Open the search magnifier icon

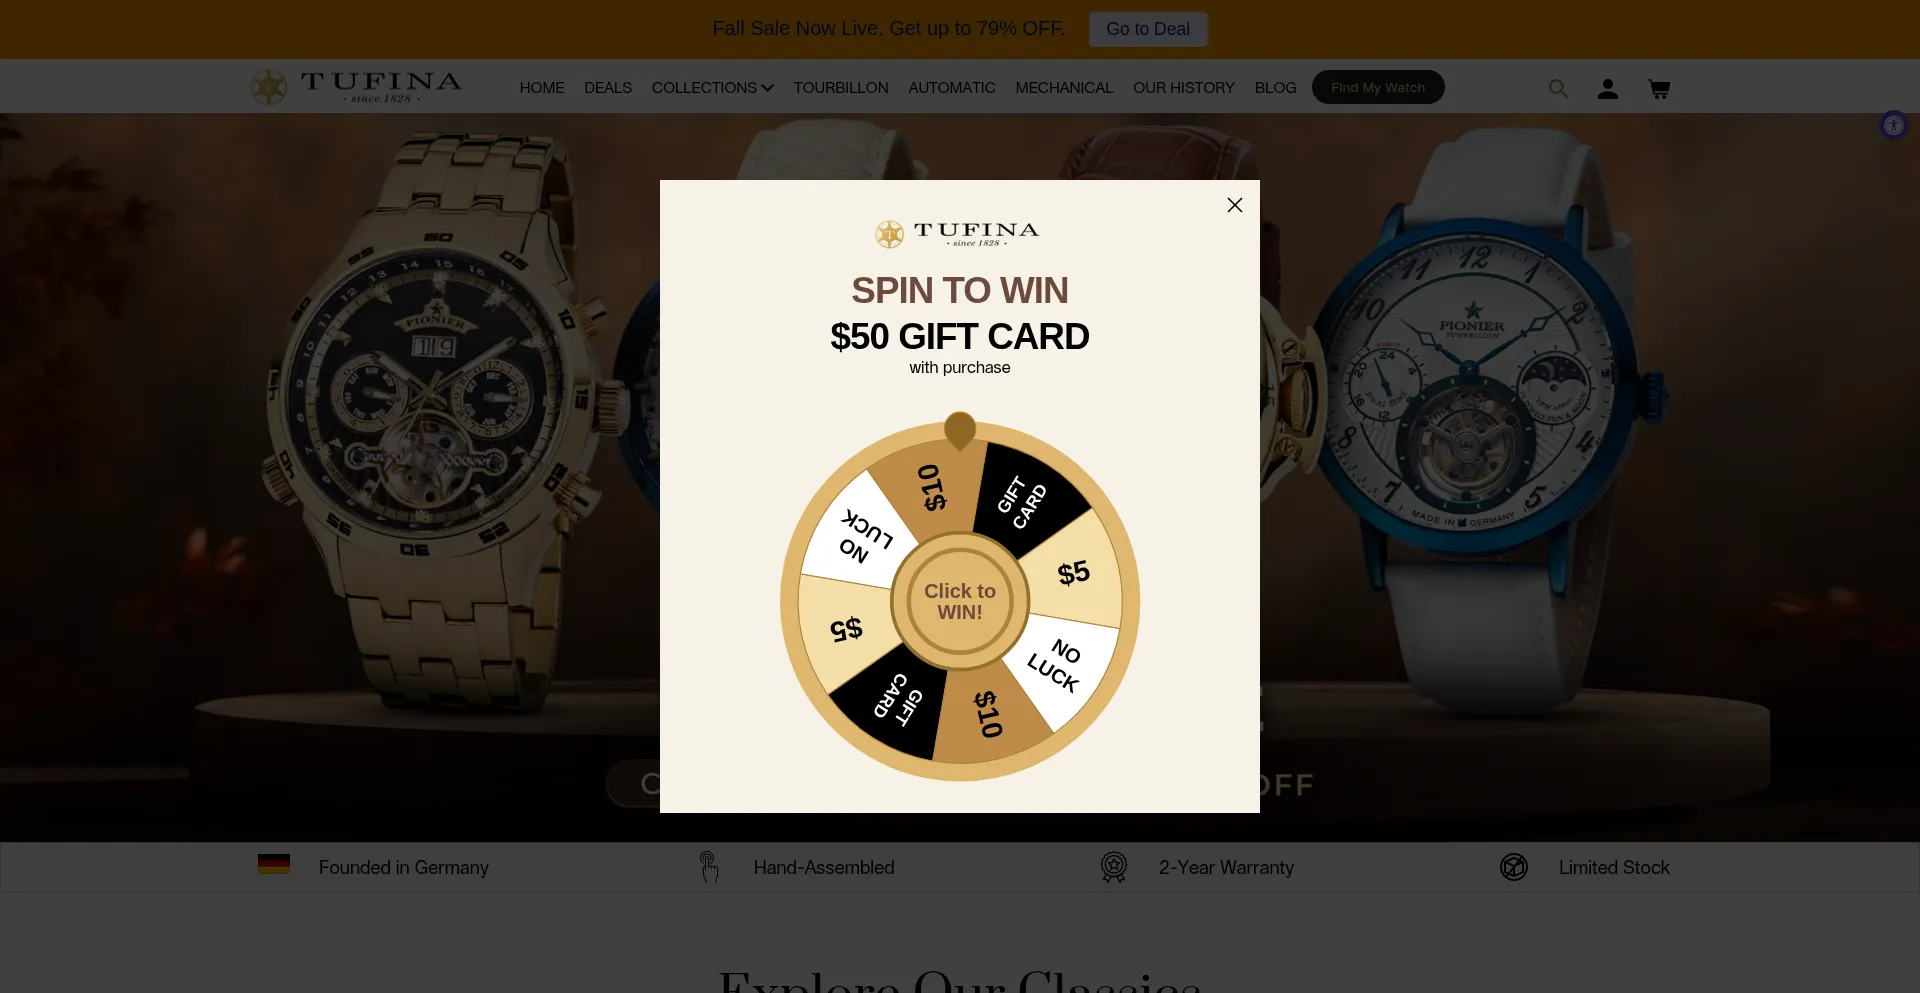[x=1558, y=89]
